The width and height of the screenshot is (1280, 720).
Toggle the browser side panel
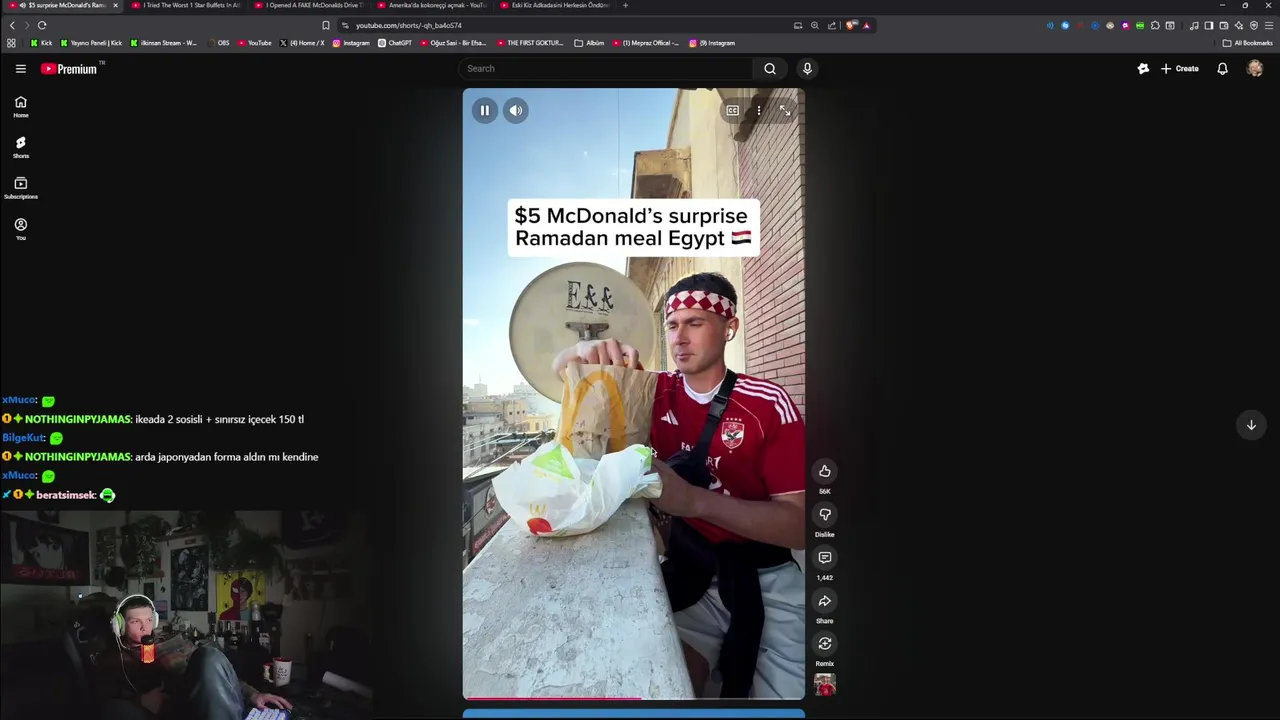pyautogui.click(x=1209, y=25)
